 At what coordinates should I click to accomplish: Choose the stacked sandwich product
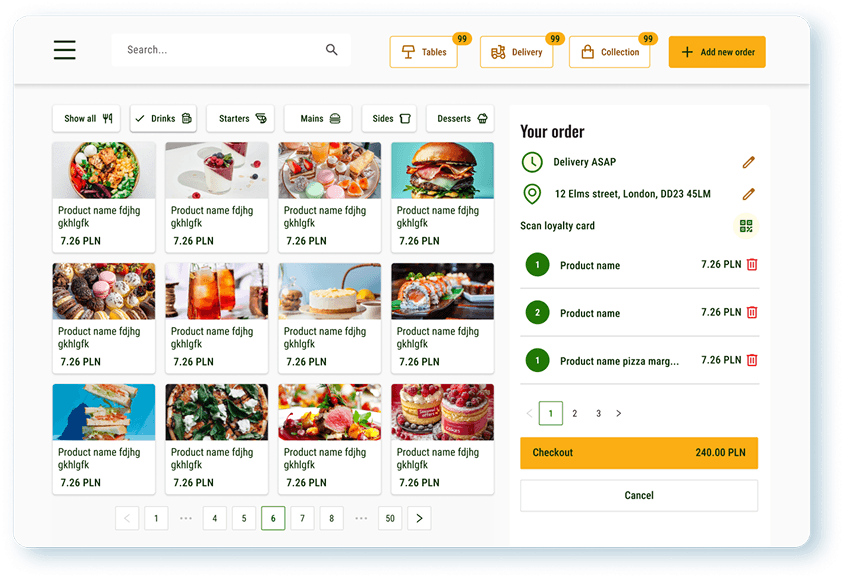click(104, 439)
